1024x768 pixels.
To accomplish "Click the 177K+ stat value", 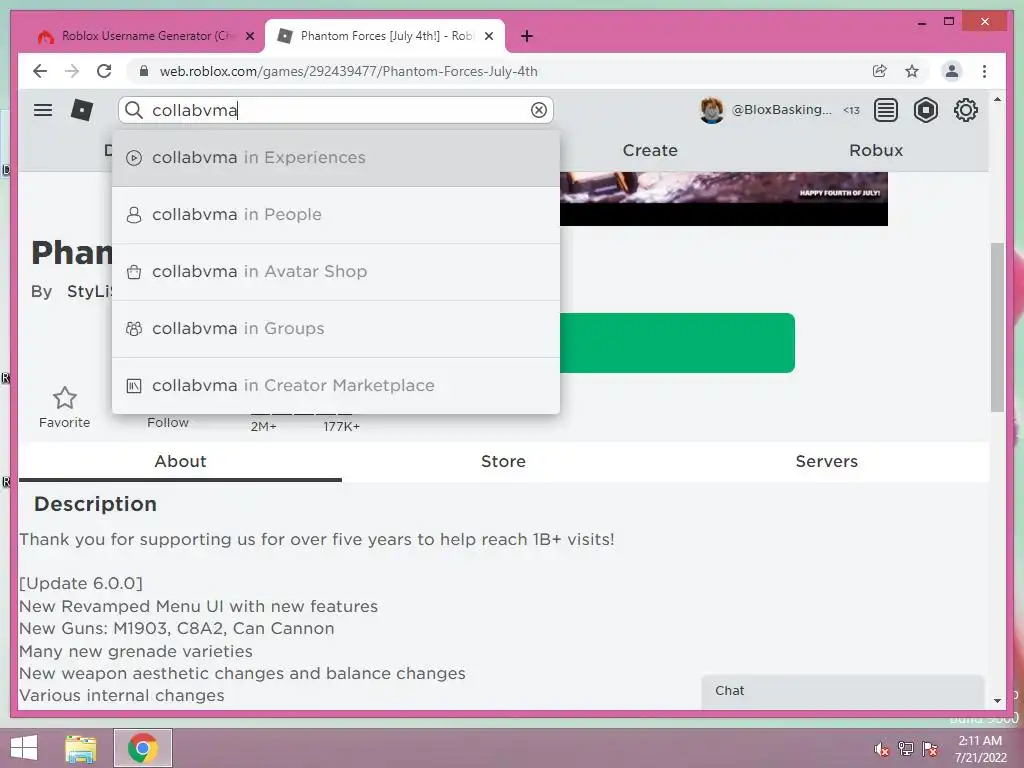I will coord(342,426).
